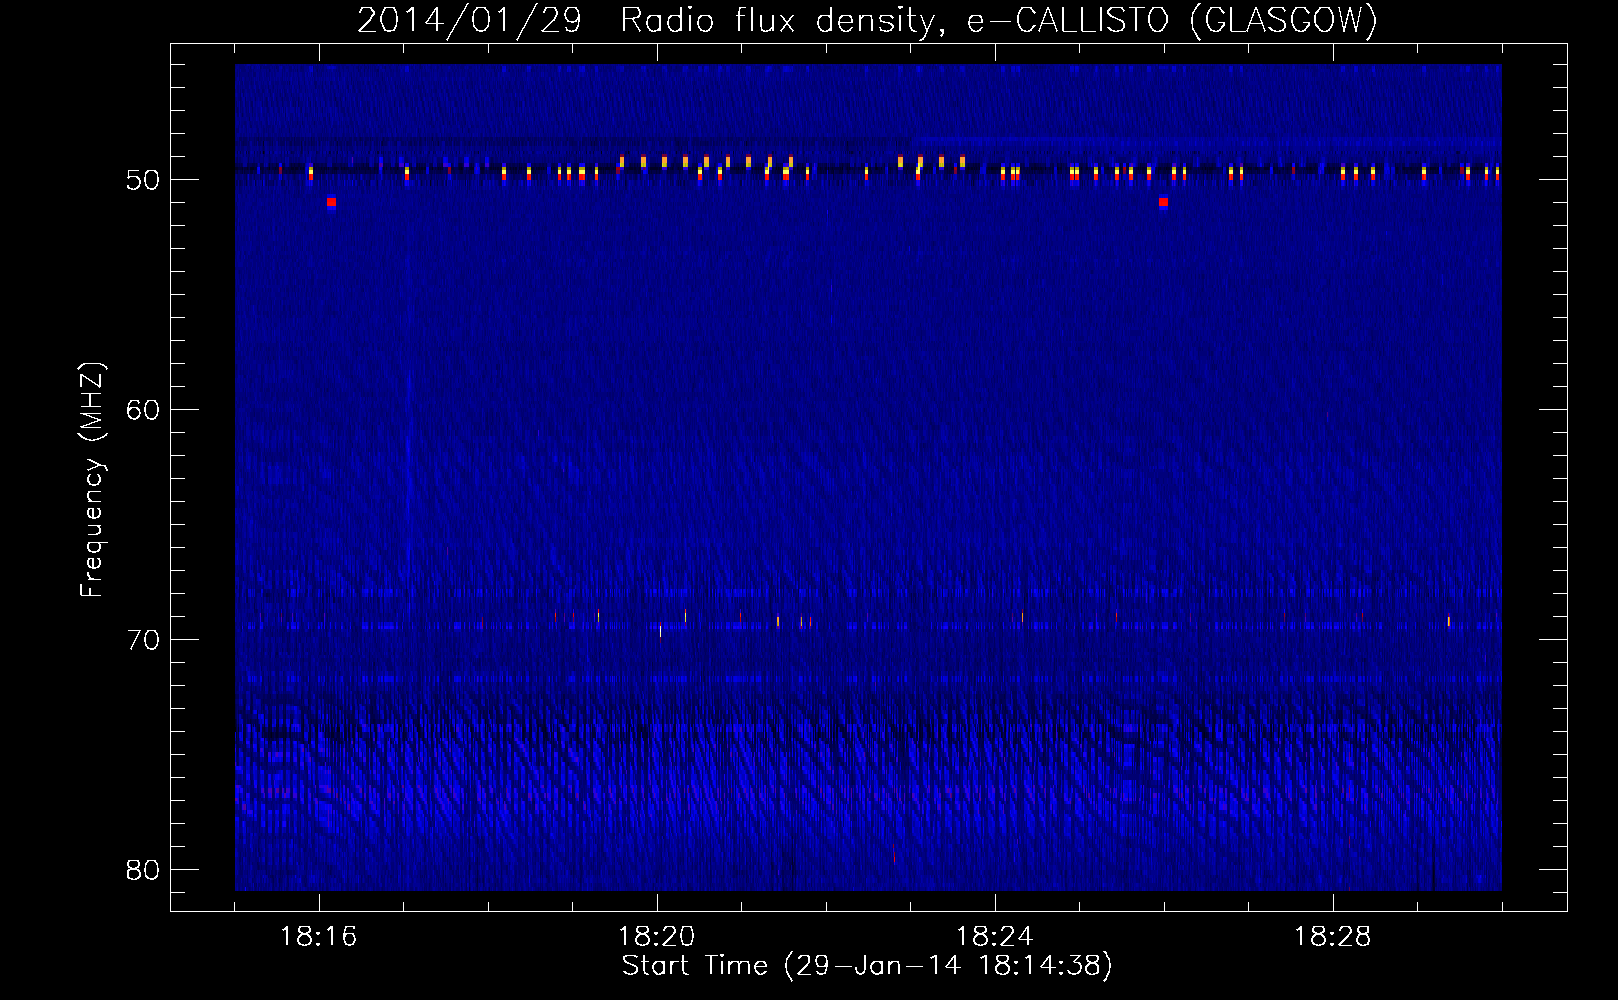Viewport: 1618px width, 1000px height.
Task: Click the 18:28 time tick label
Action: [x=1333, y=937]
